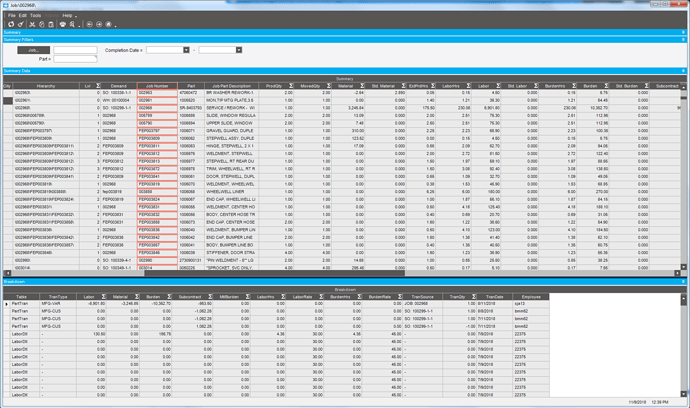The image size is (690, 408).
Task: Click sigma icon on MtlBurden column
Action: [248, 297]
